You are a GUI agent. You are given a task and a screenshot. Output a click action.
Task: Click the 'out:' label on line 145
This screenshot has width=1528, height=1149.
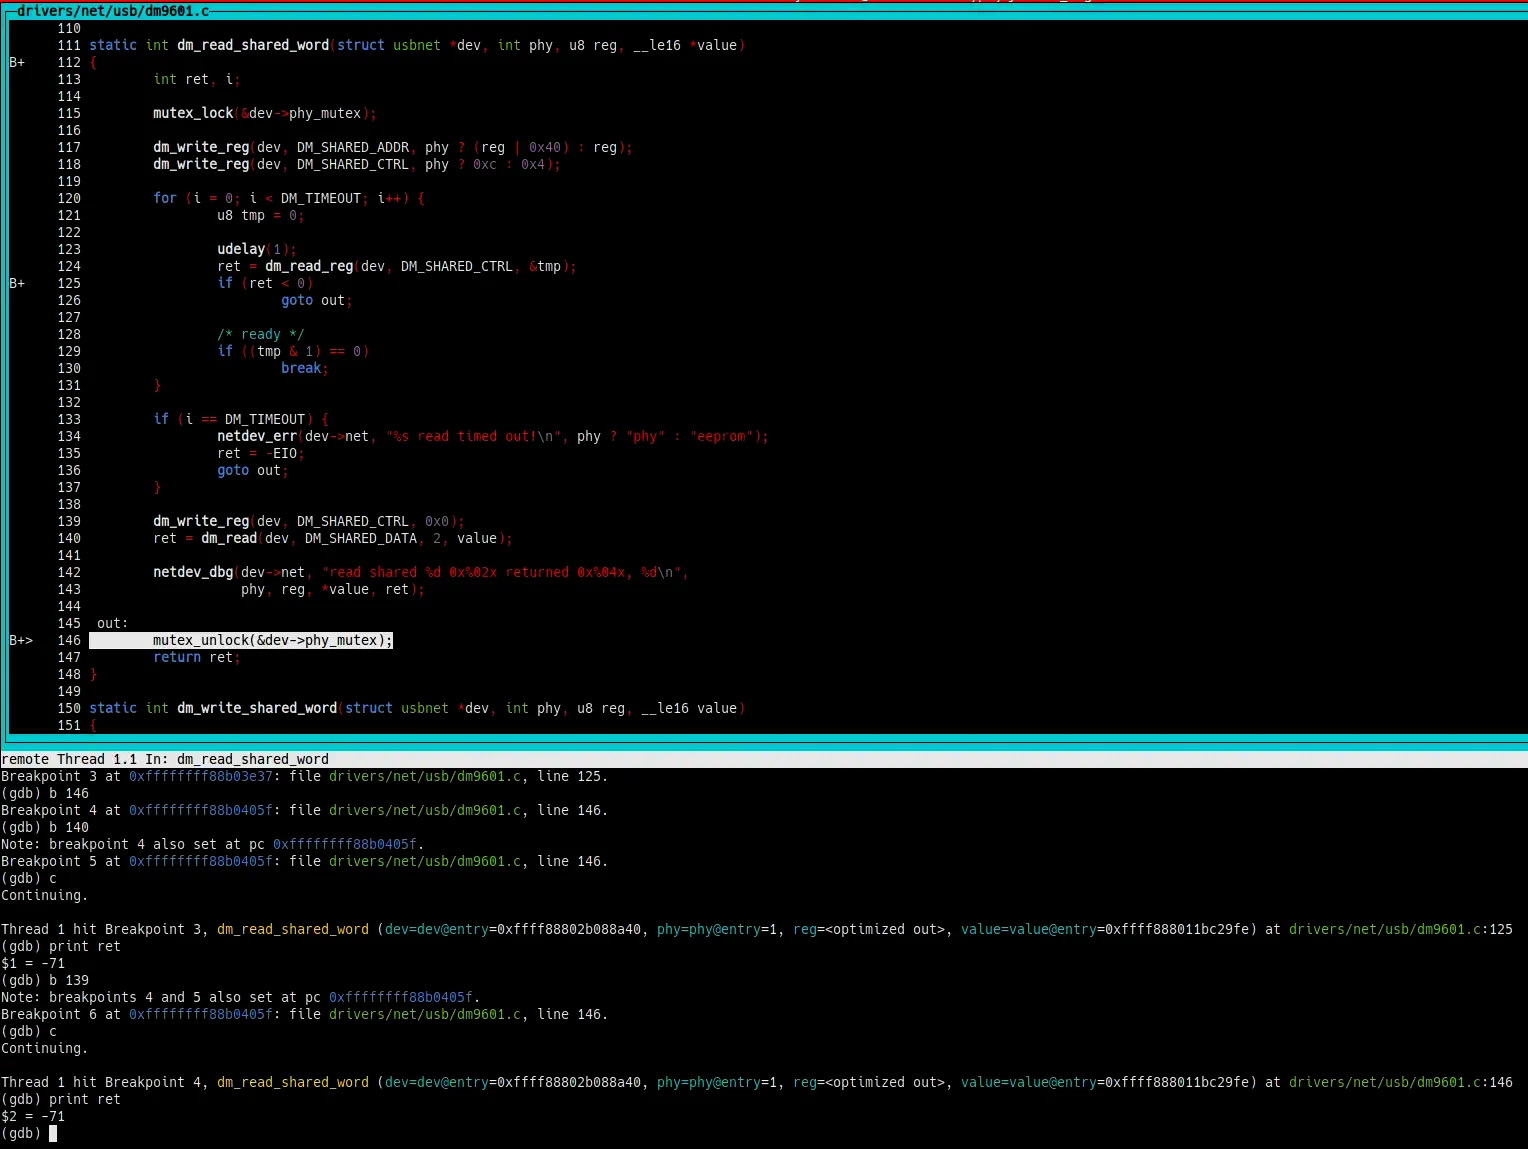click(113, 623)
